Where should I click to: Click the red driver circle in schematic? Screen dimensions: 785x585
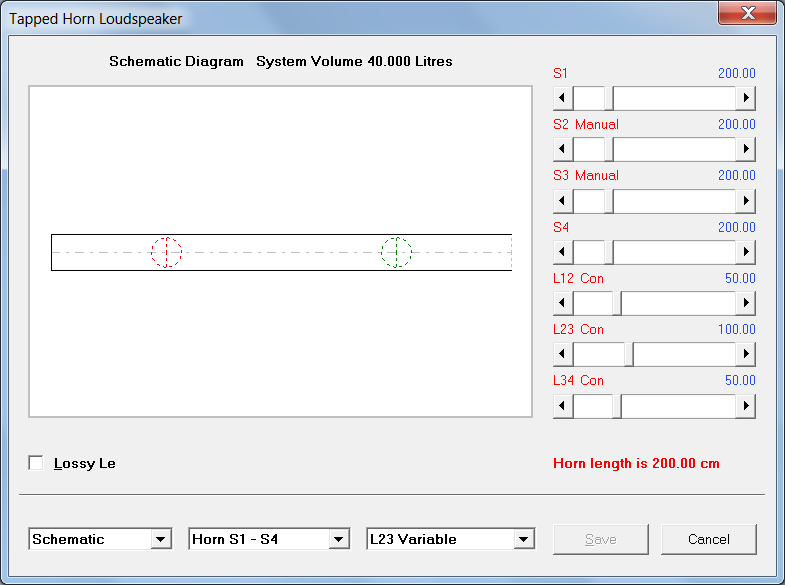coord(166,252)
